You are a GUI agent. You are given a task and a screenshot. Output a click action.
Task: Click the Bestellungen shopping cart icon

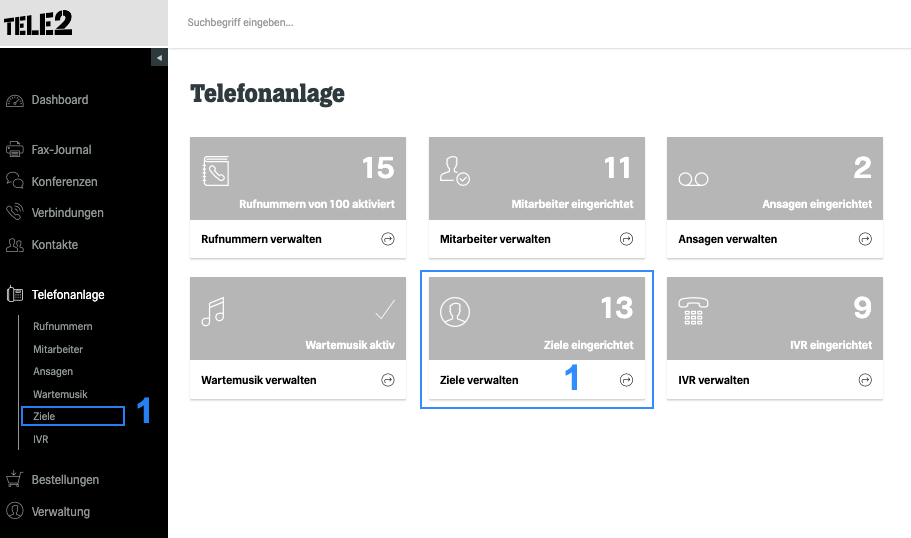15,479
